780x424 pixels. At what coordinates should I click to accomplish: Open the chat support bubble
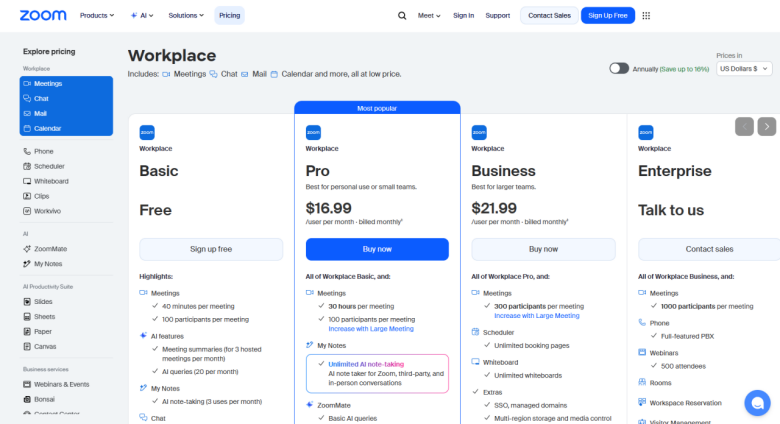click(757, 403)
